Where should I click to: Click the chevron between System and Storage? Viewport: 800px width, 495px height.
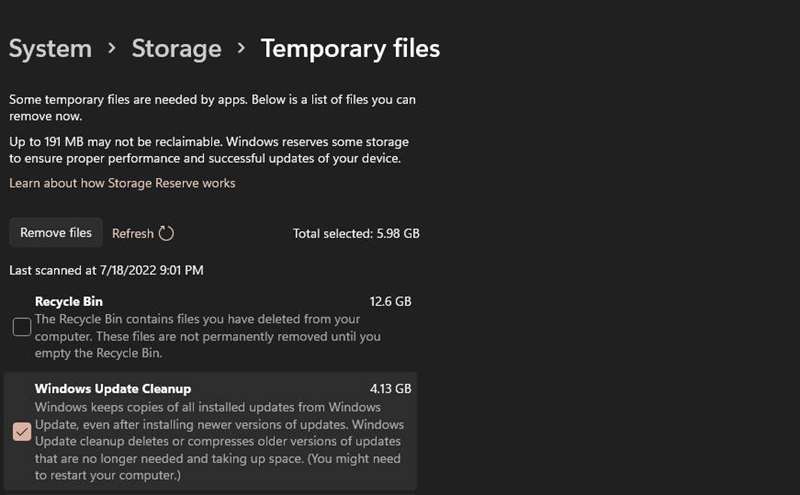(112, 48)
